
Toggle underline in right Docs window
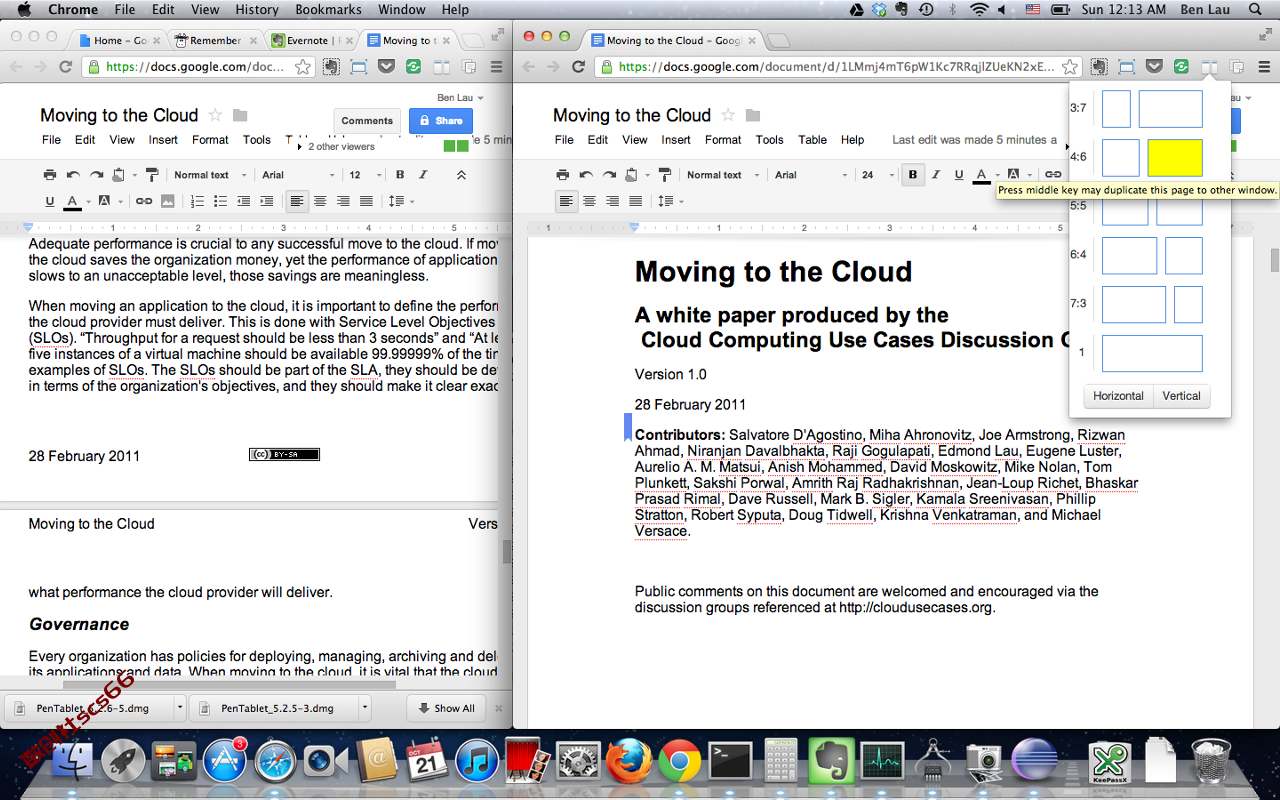pos(959,175)
